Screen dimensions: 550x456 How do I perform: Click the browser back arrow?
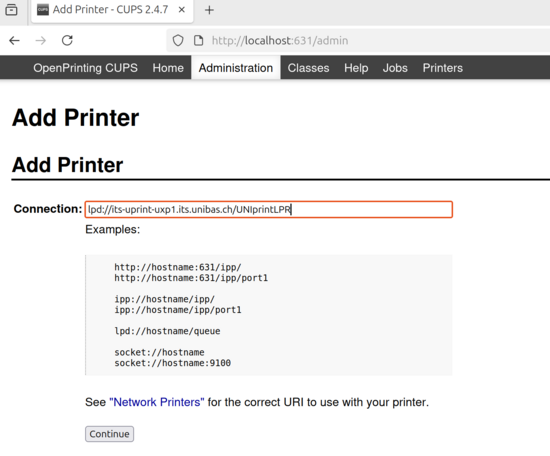tap(14, 41)
